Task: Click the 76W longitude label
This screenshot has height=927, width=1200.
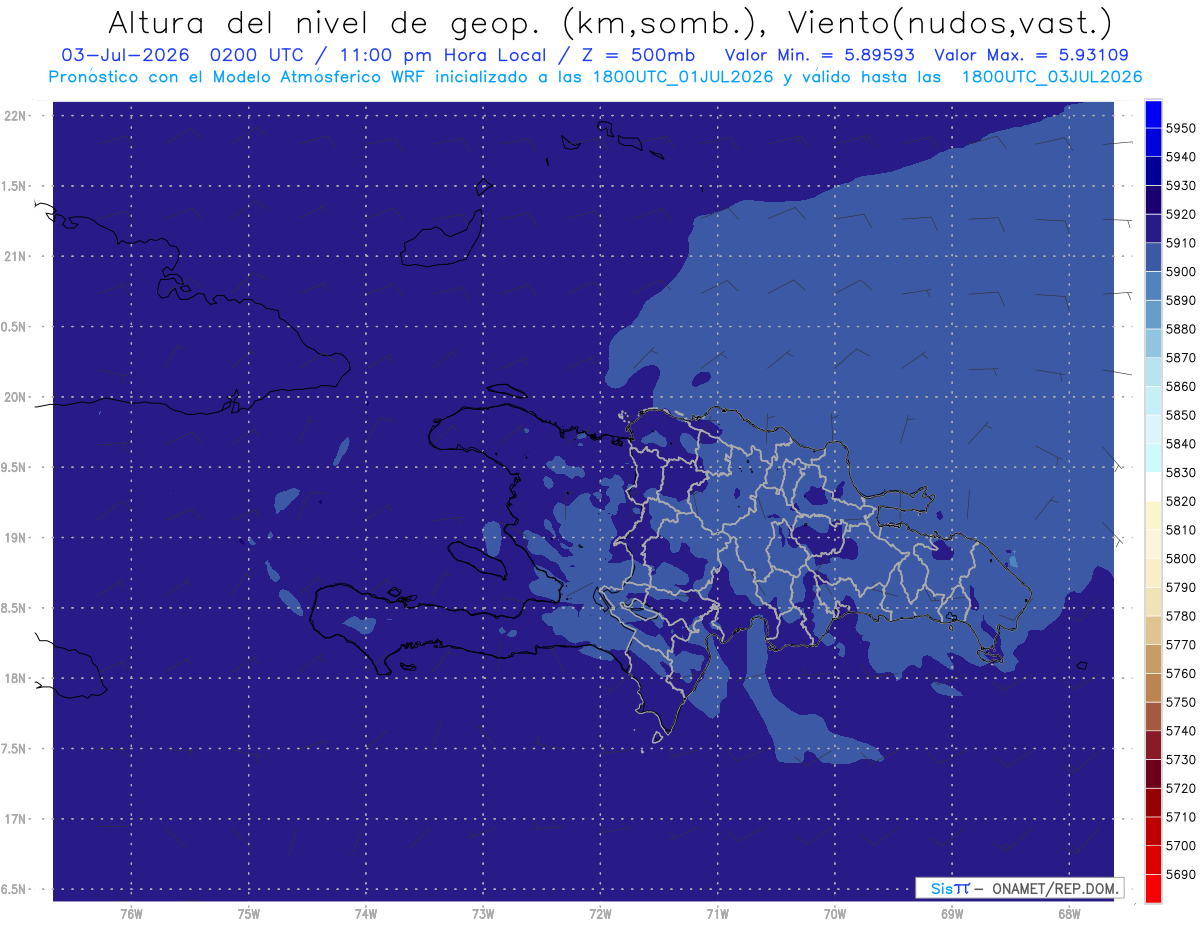Action: point(131,914)
